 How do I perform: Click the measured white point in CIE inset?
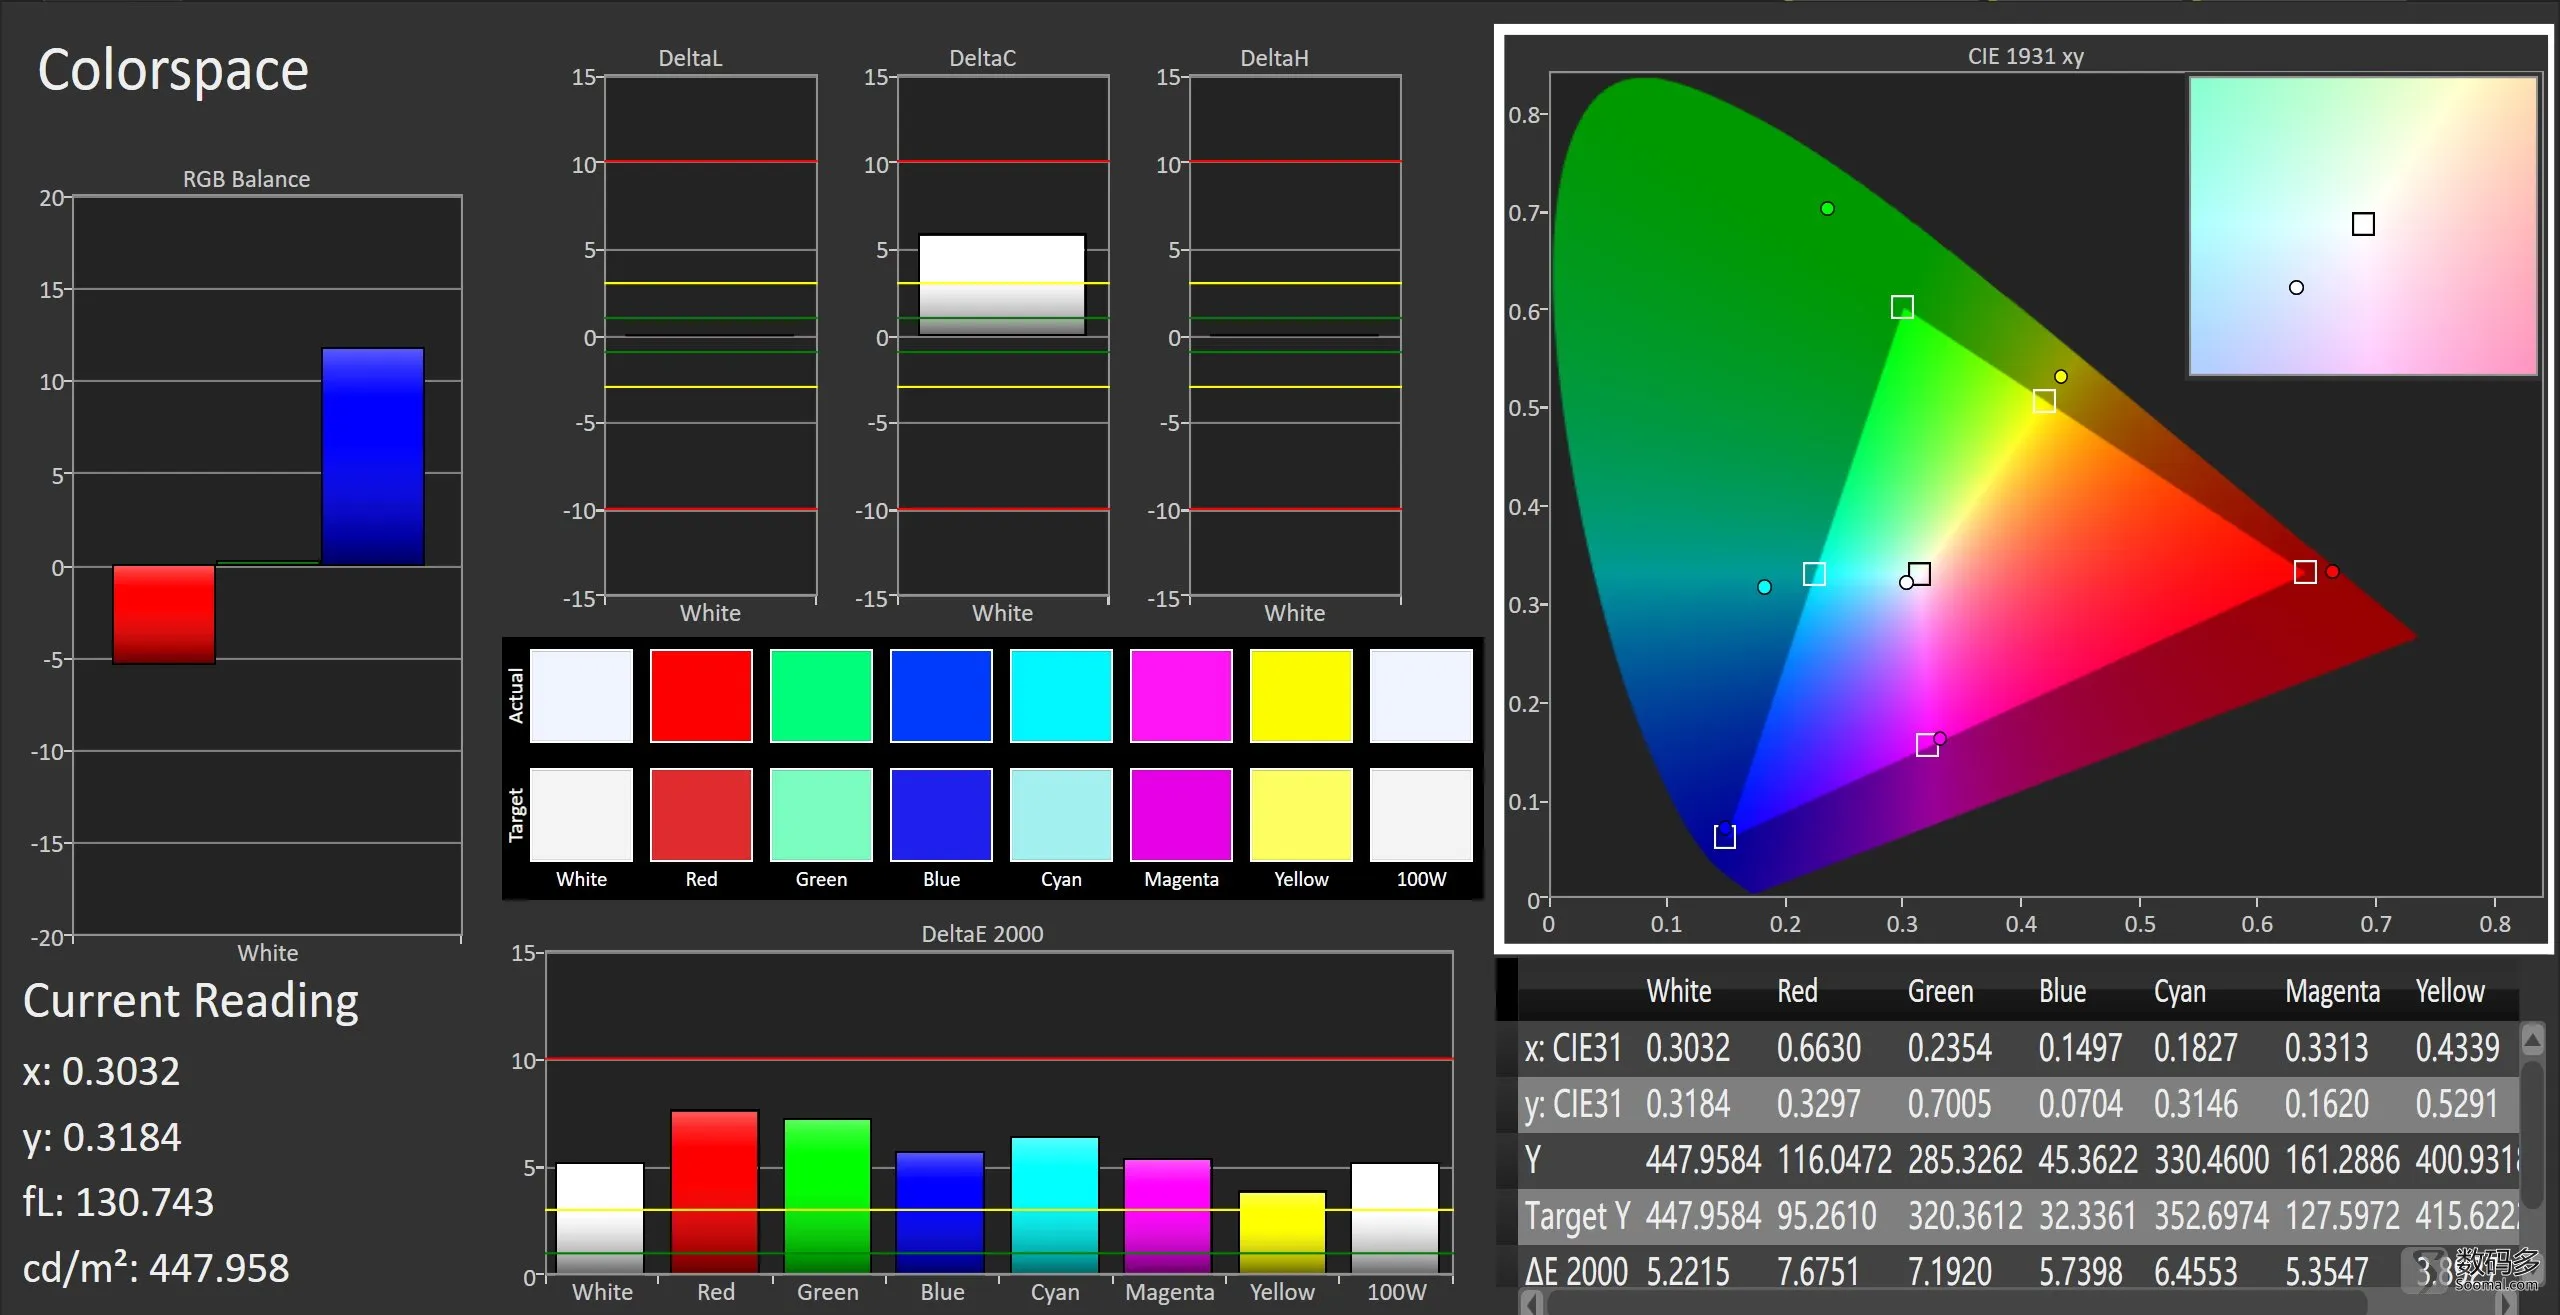tap(2296, 288)
